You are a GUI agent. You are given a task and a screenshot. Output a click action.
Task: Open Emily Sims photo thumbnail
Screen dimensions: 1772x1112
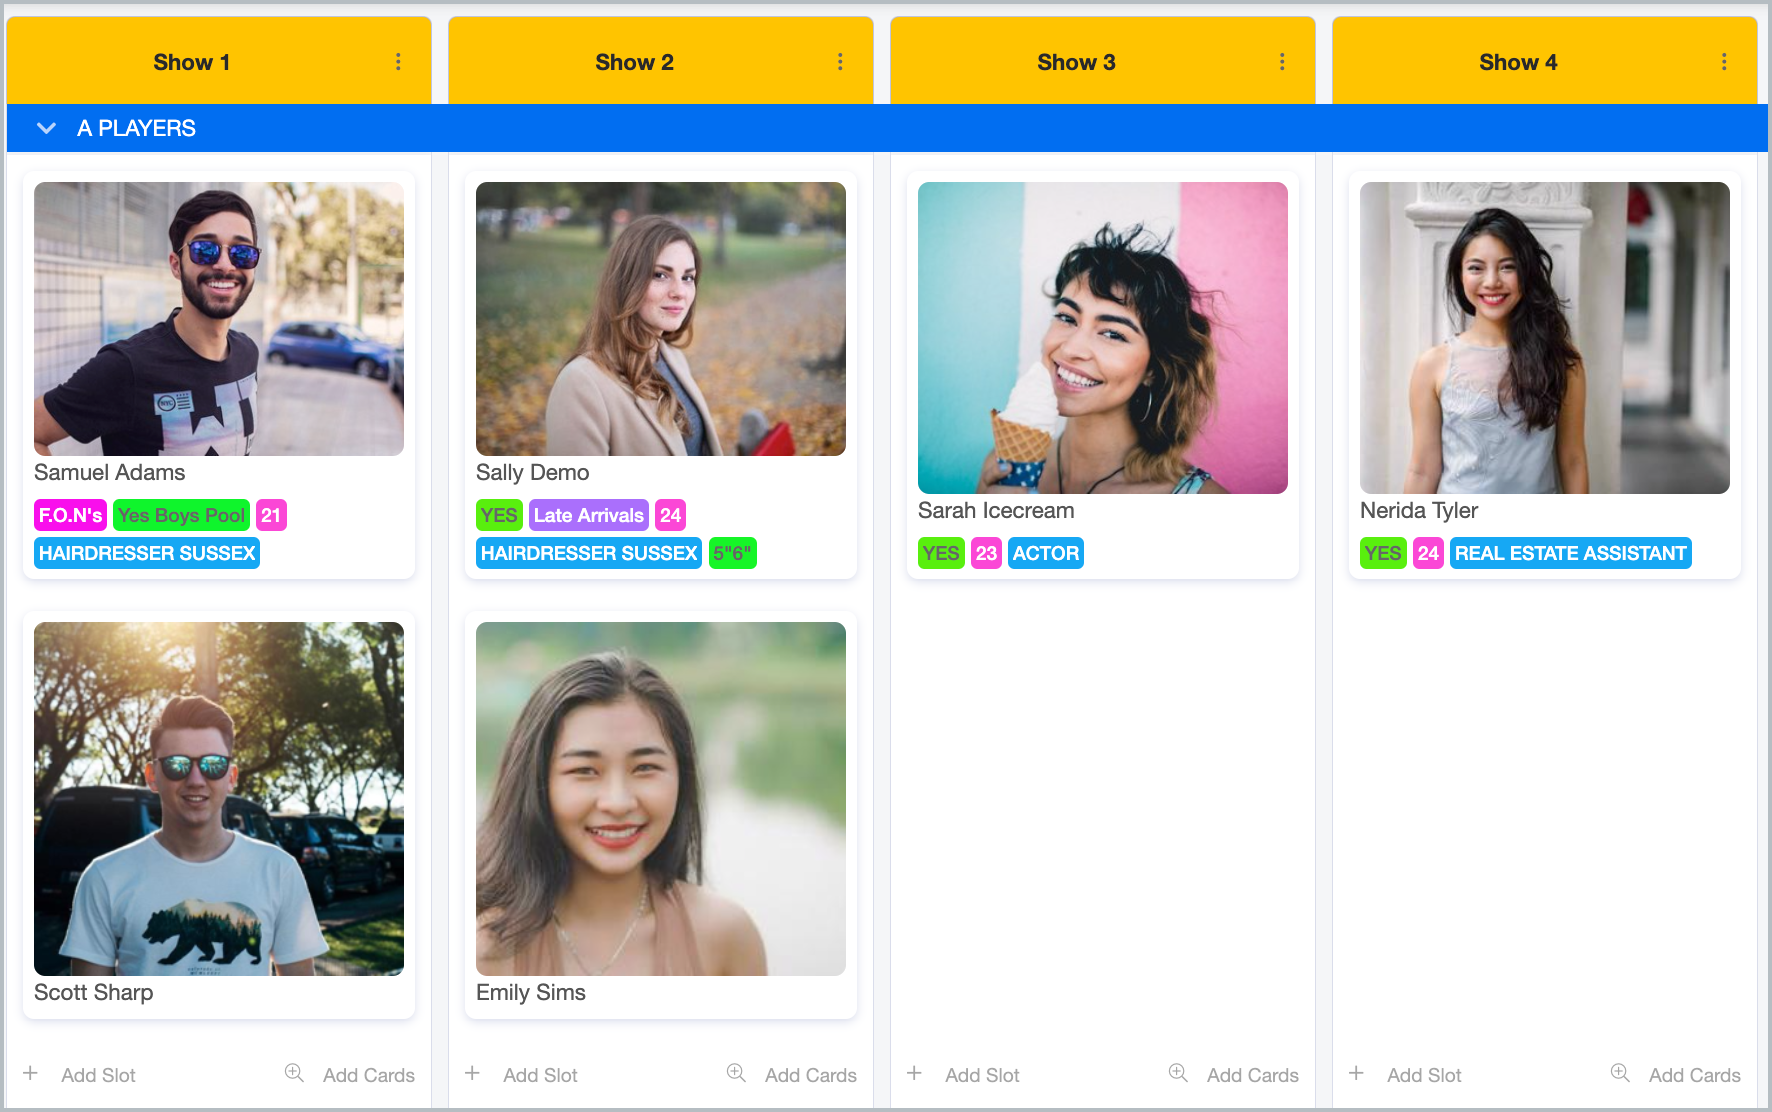pos(661,799)
